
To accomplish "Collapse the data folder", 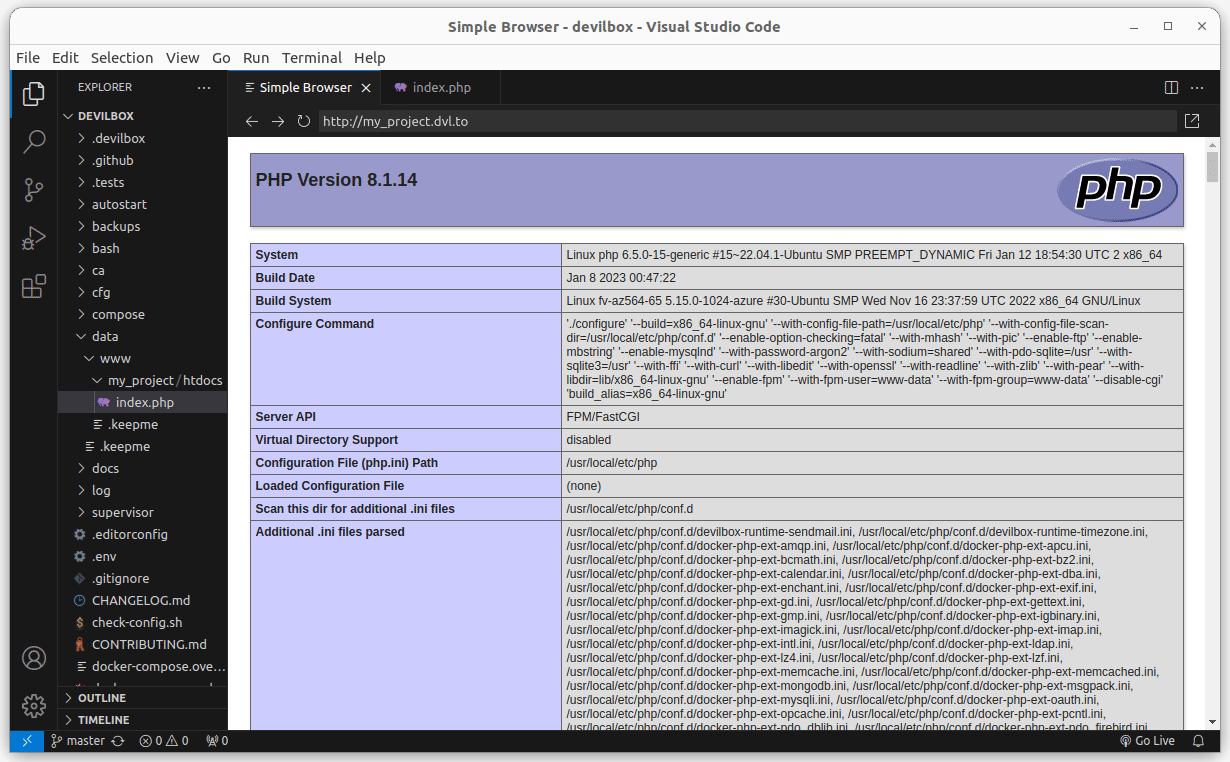I will coord(104,336).
